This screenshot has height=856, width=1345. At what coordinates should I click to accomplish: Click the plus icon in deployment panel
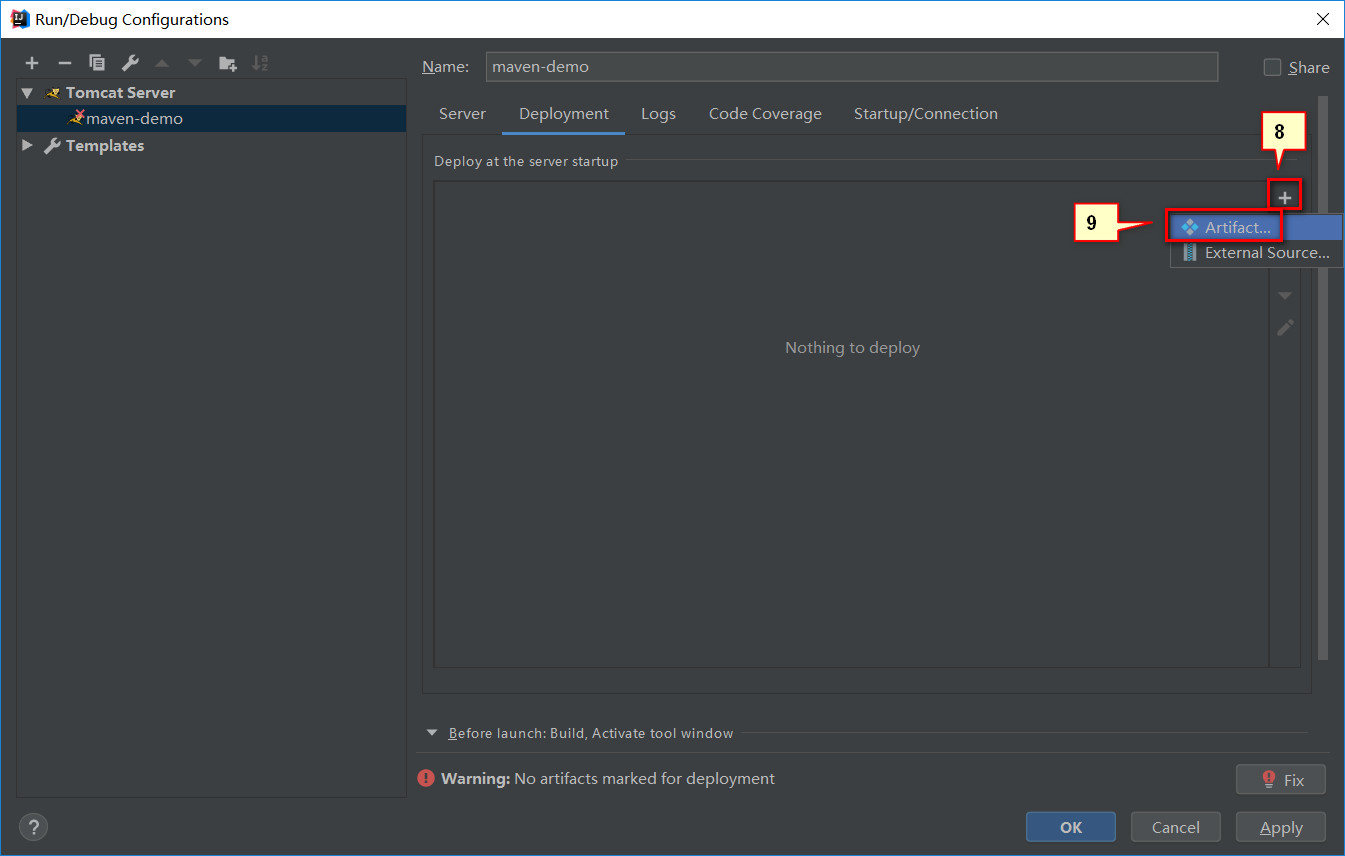tap(1285, 198)
